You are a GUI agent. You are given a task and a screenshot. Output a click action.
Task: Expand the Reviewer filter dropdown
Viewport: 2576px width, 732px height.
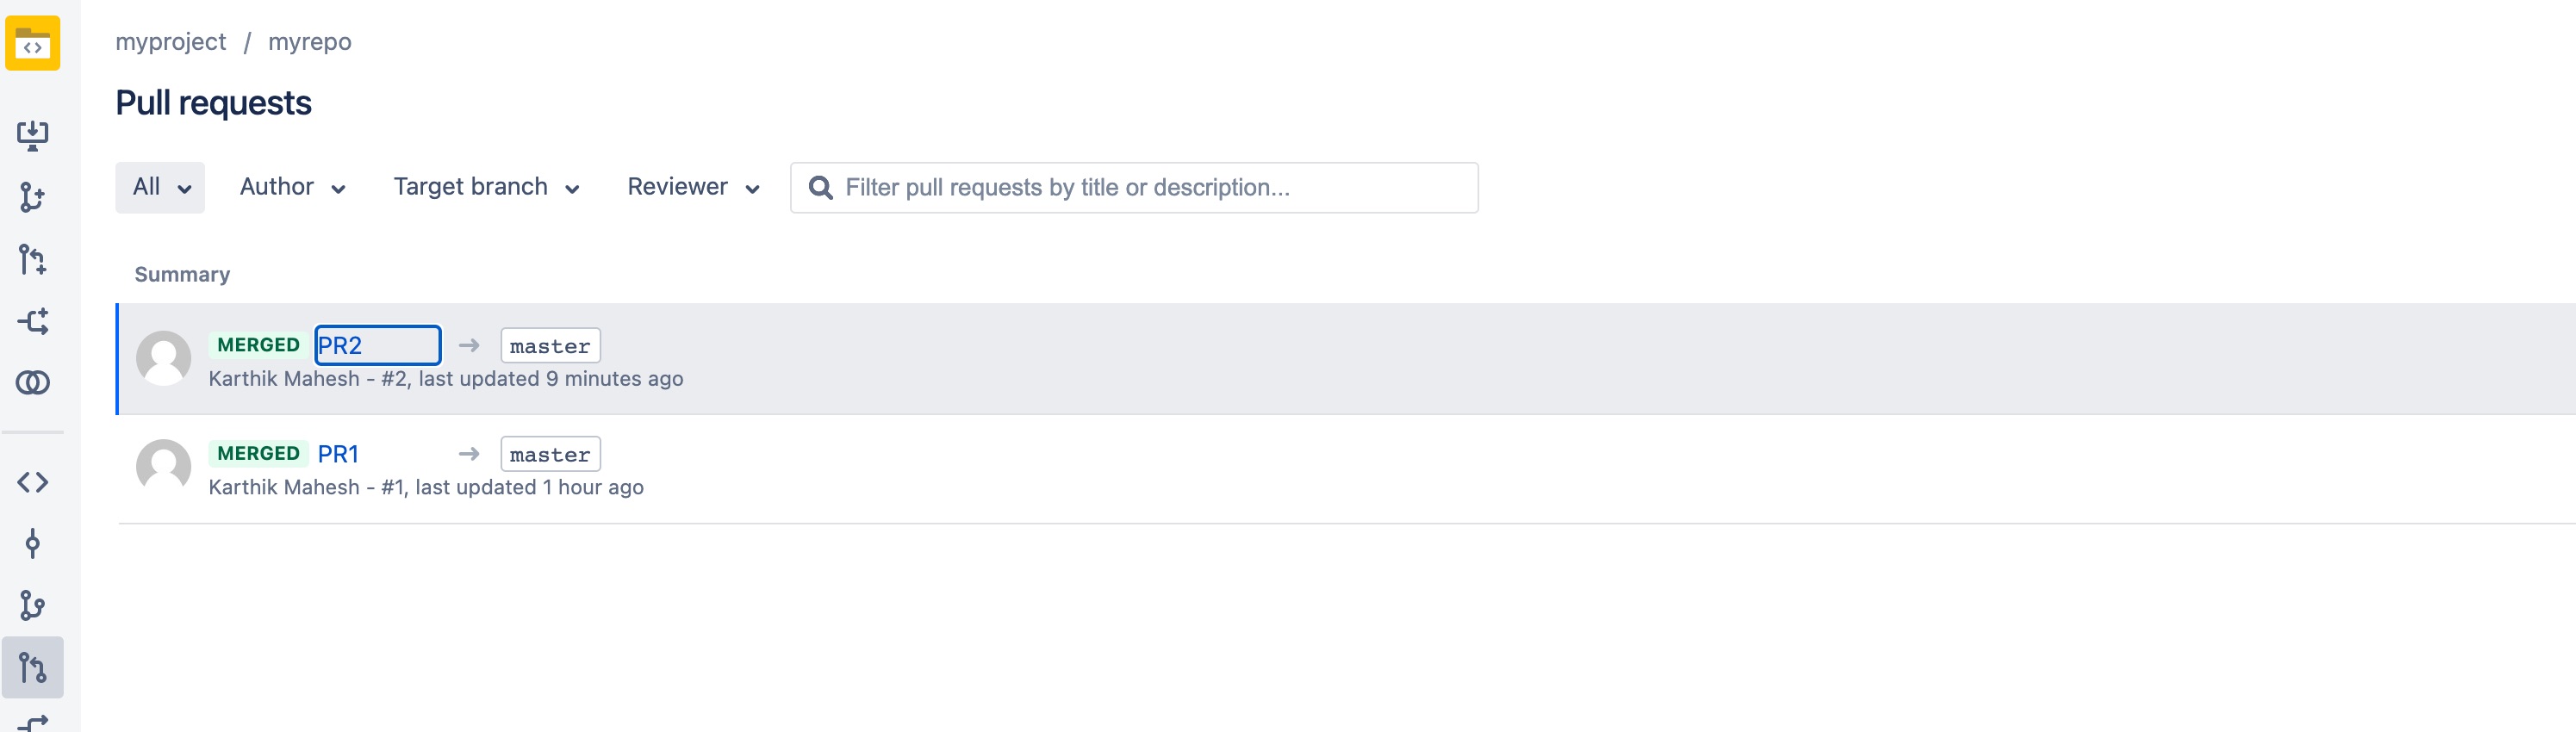coord(693,187)
